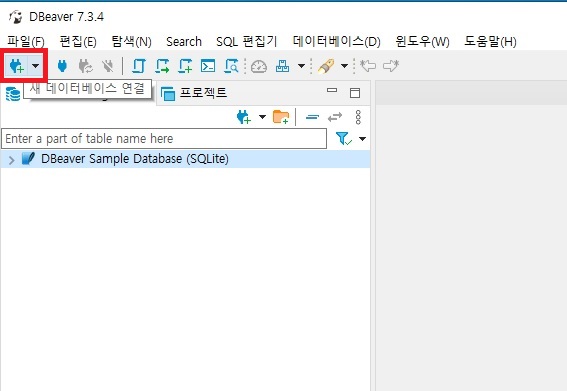This screenshot has height=391, width=567.
Task: Create a new folder with the orange folder icon
Action: 281,117
